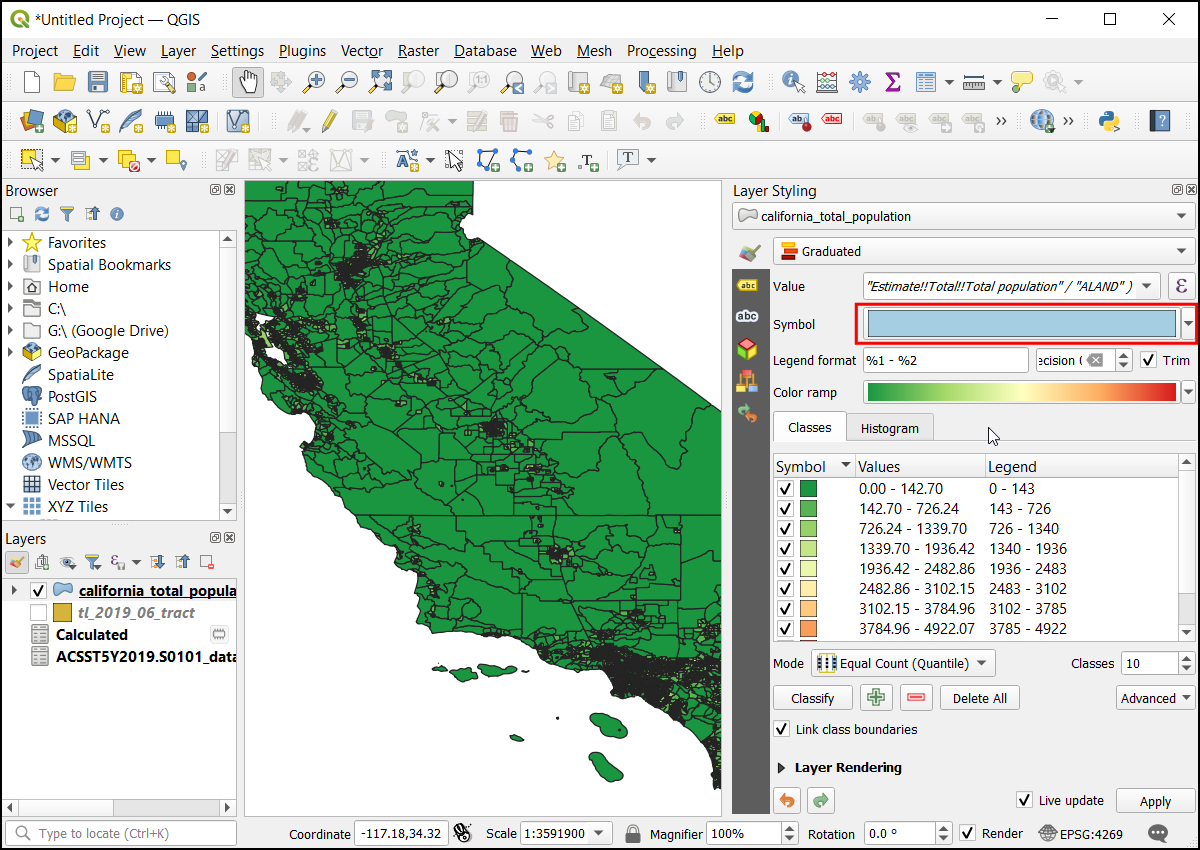This screenshot has width=1200, height=850.
Task: Click the Delete All button
Action: (x=979, y=698)
